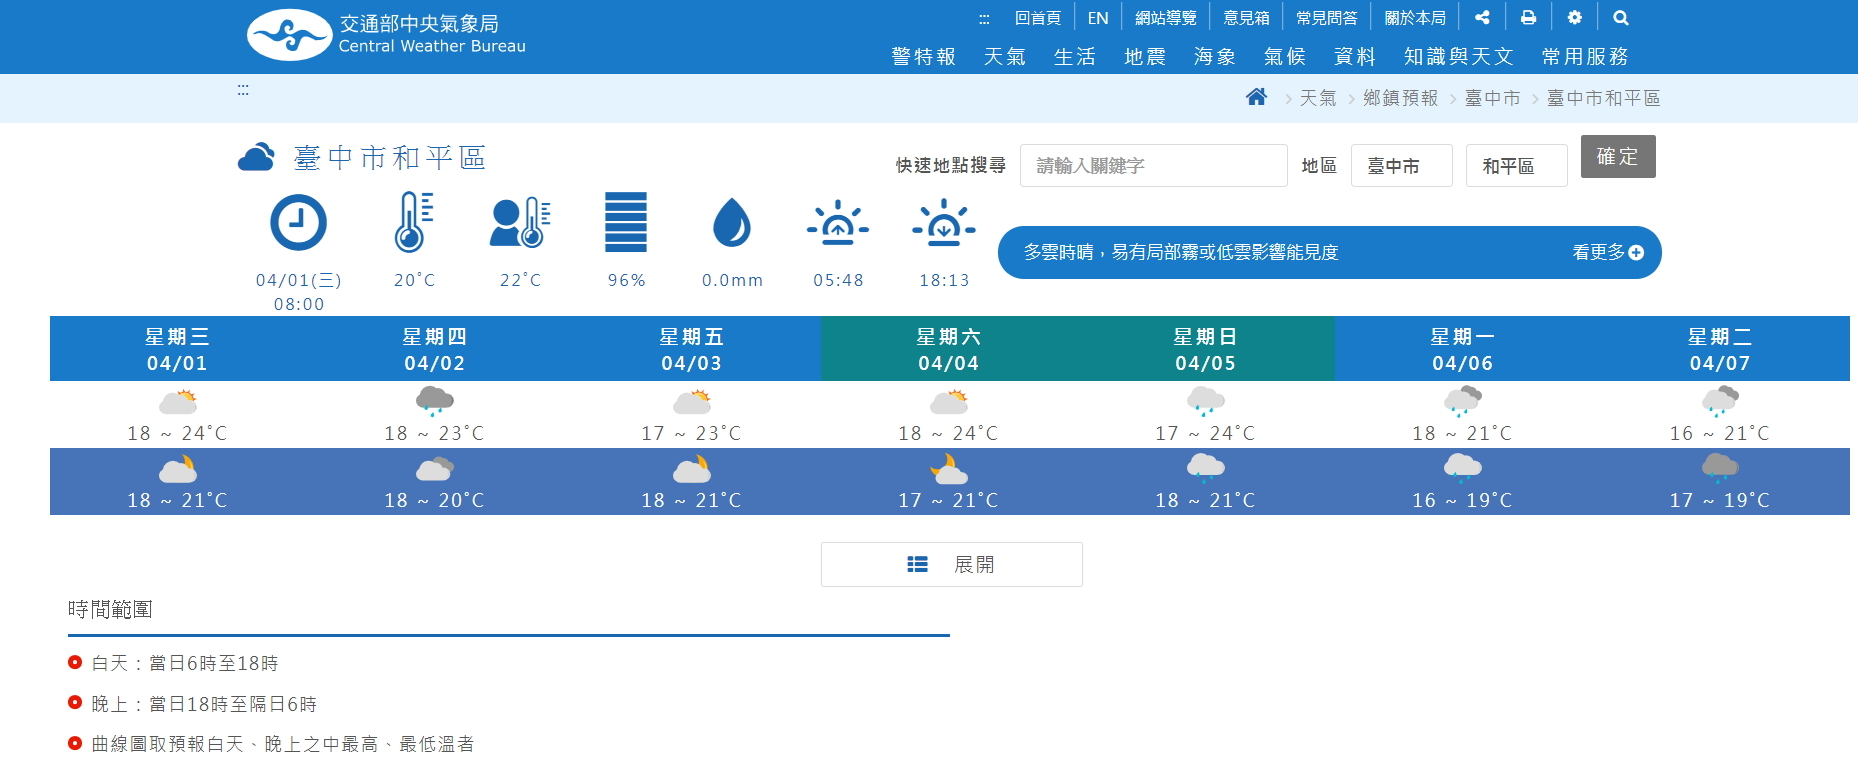1858x764 pixels.
Task: Click the sunrise time icon
Action: point(838,223)
